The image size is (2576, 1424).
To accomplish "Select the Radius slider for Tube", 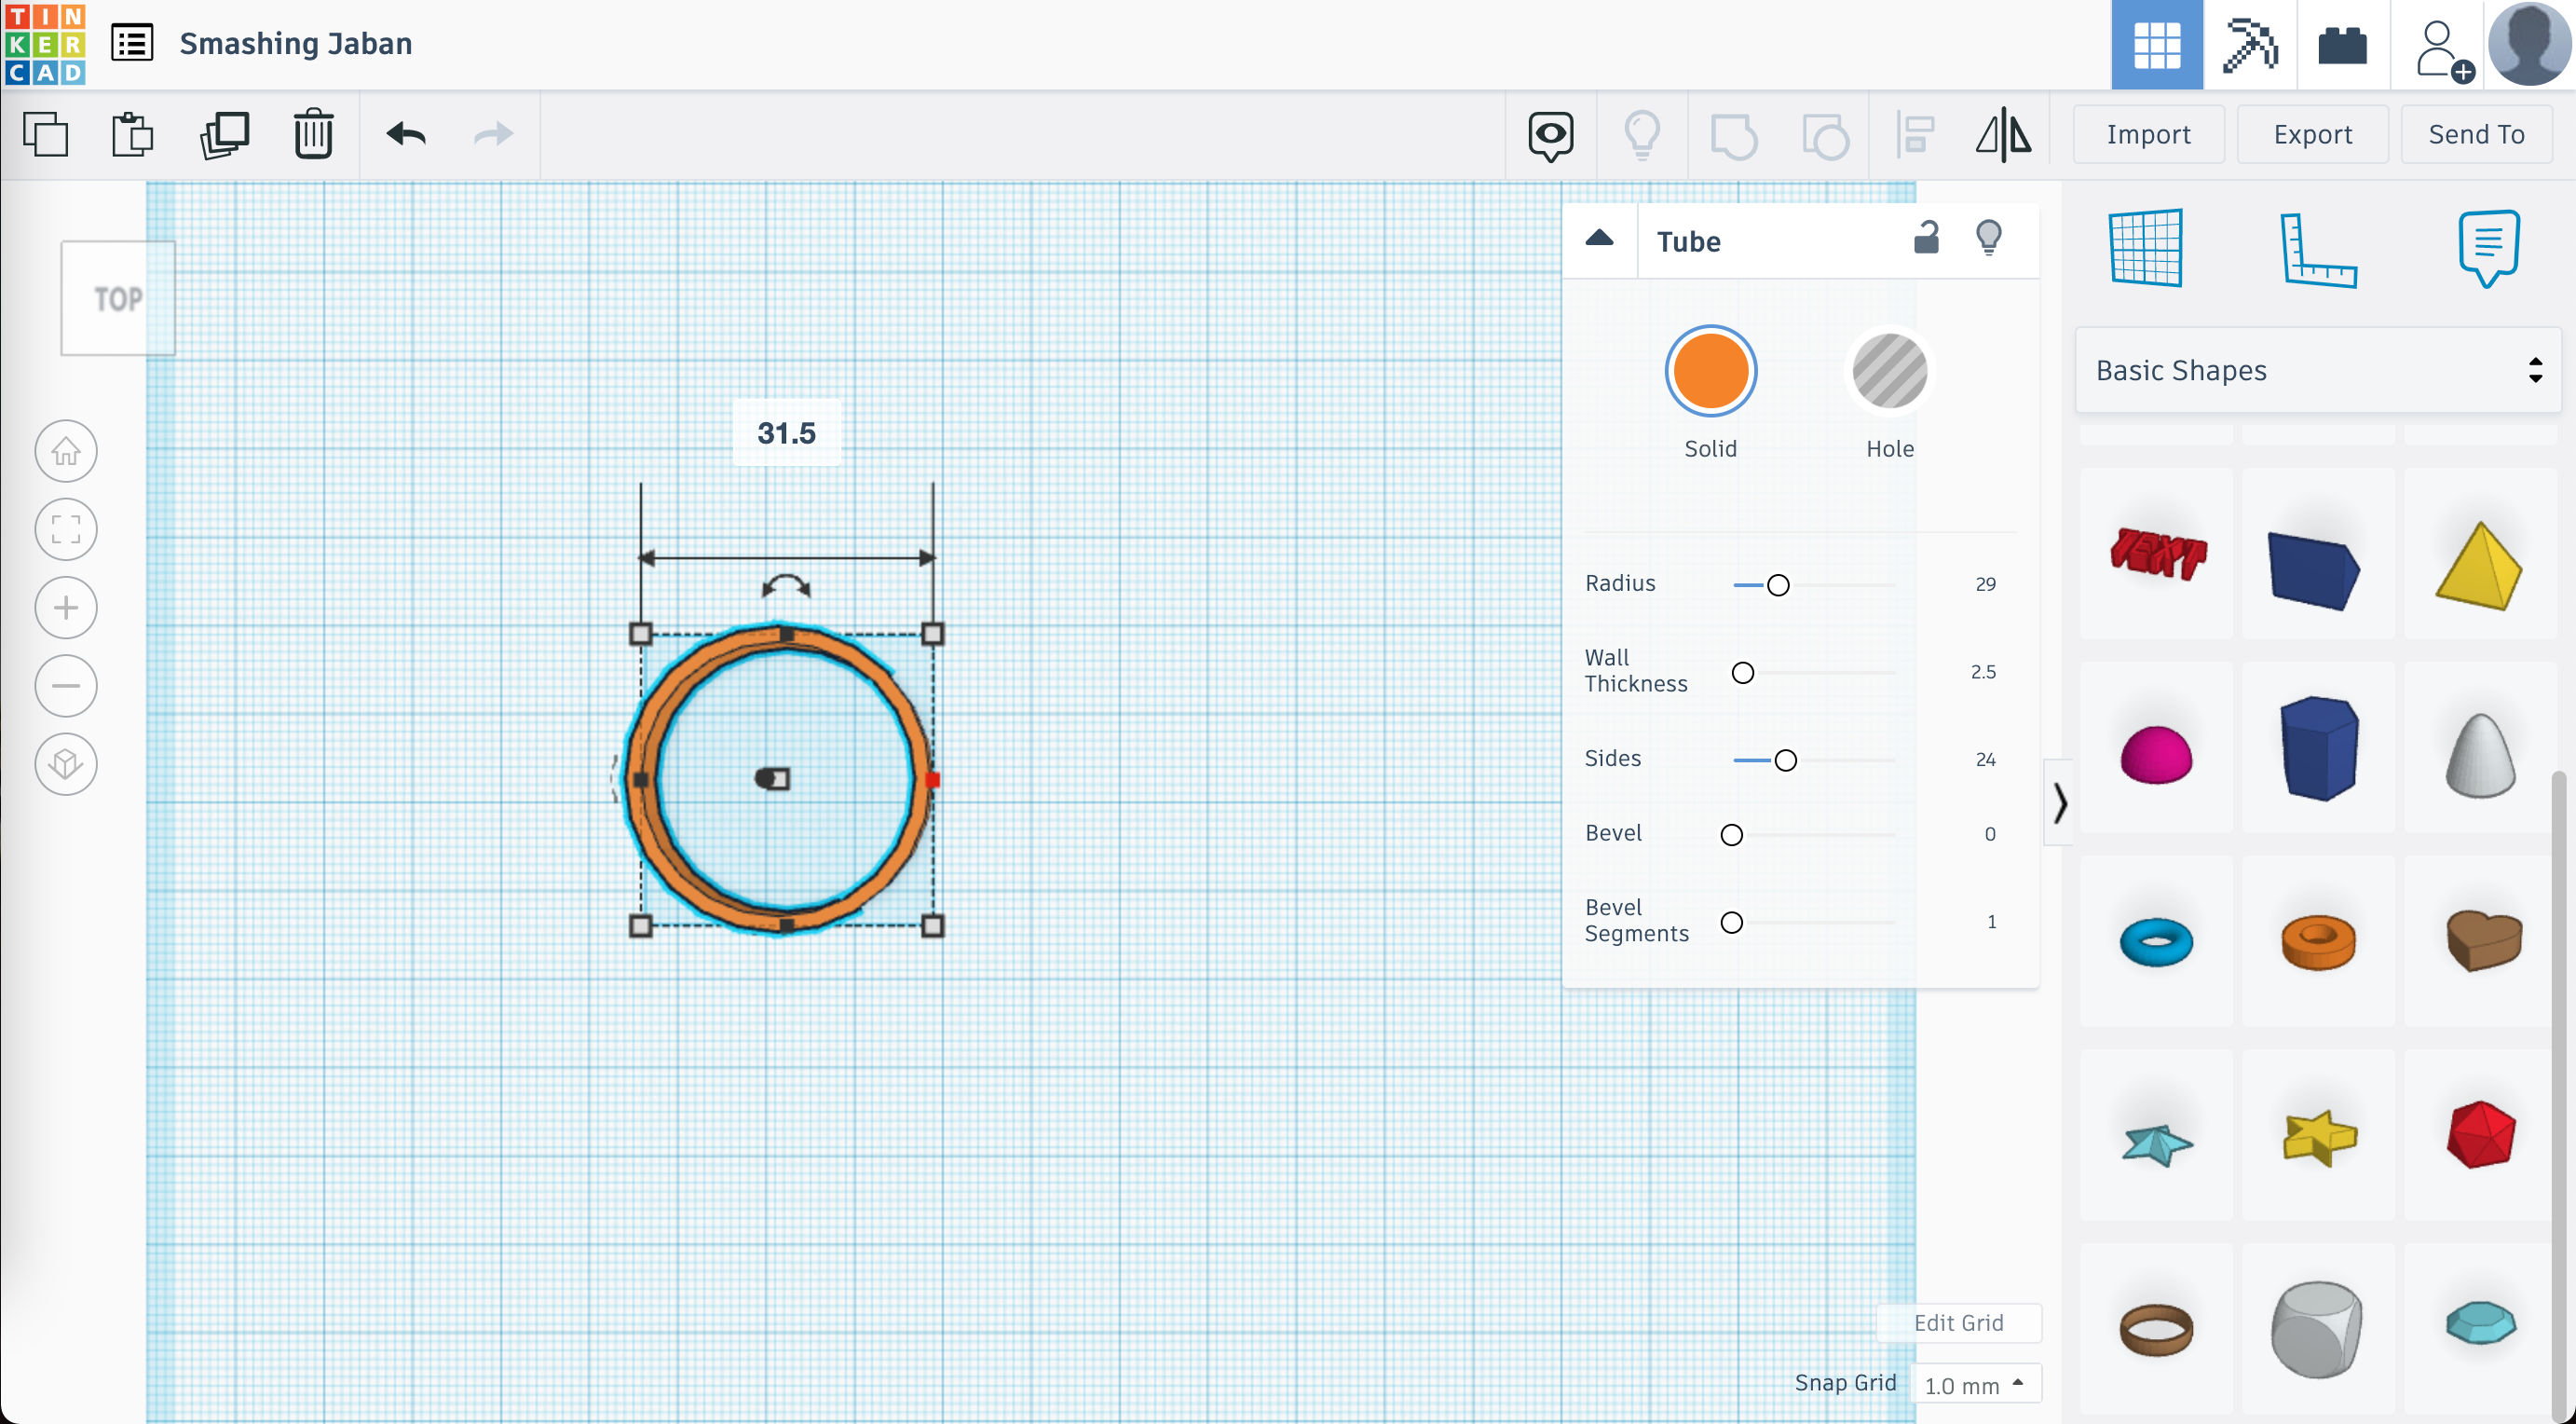I will tap(1775, 584).
